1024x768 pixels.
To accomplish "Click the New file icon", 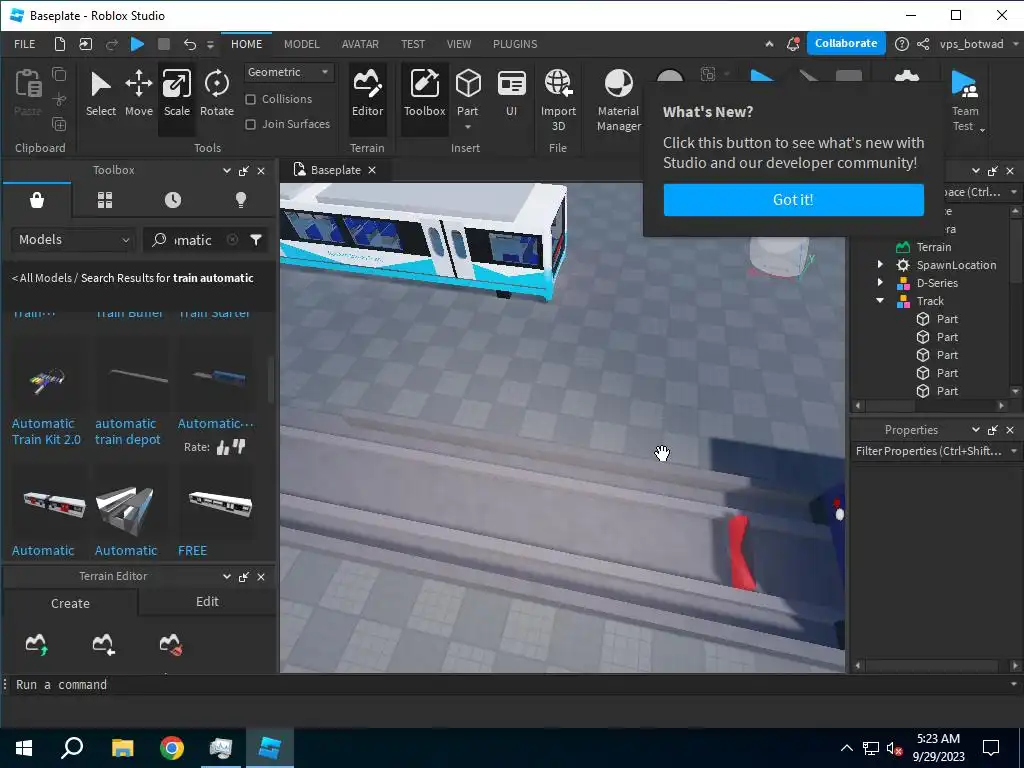I will pyautogui.click(x=59, y=44).
